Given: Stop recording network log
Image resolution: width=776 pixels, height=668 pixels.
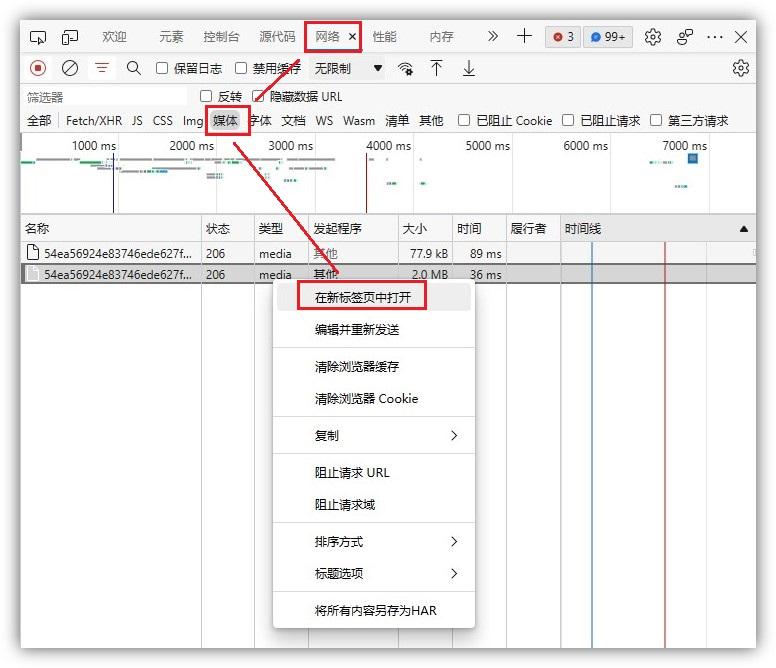Looking at the screenshot, I should [x=38, y=68].
